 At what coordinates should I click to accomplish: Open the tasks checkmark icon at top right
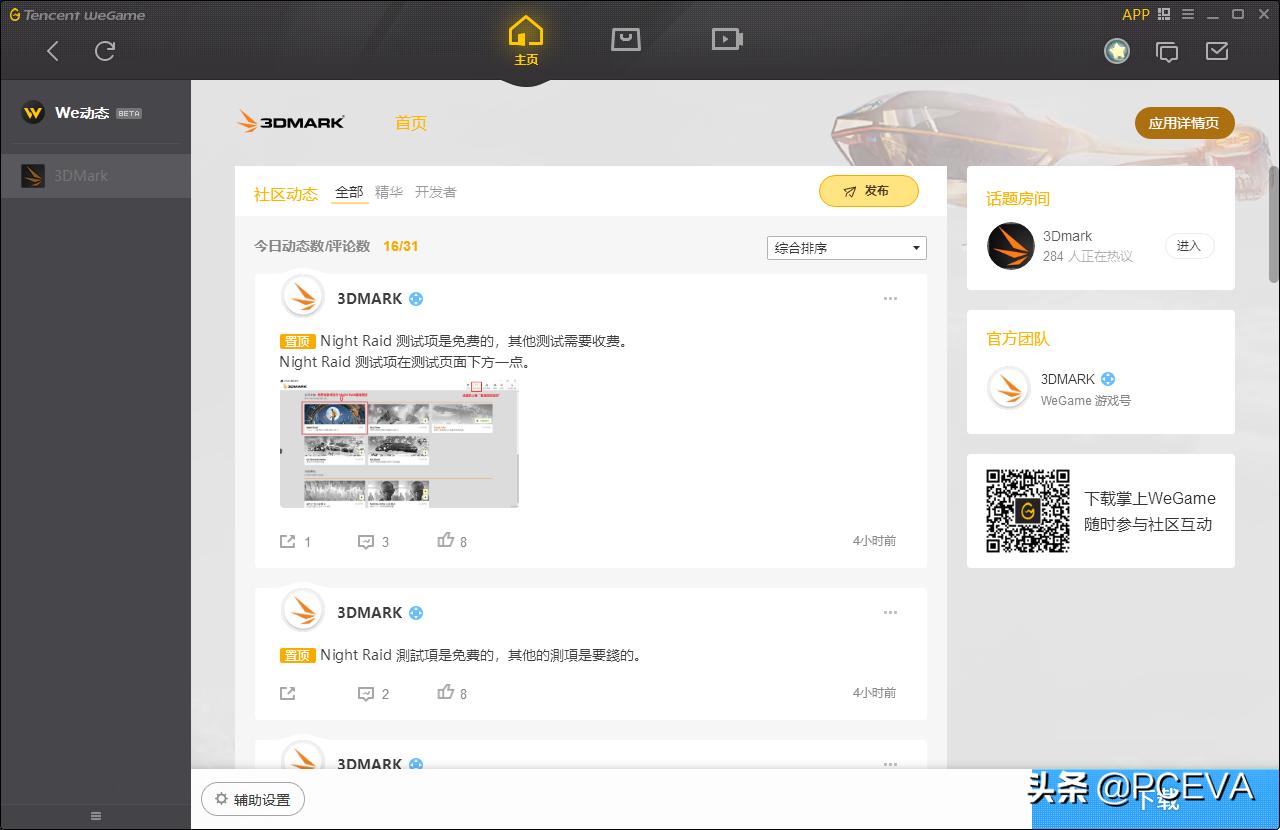(x=1217, y=51)
